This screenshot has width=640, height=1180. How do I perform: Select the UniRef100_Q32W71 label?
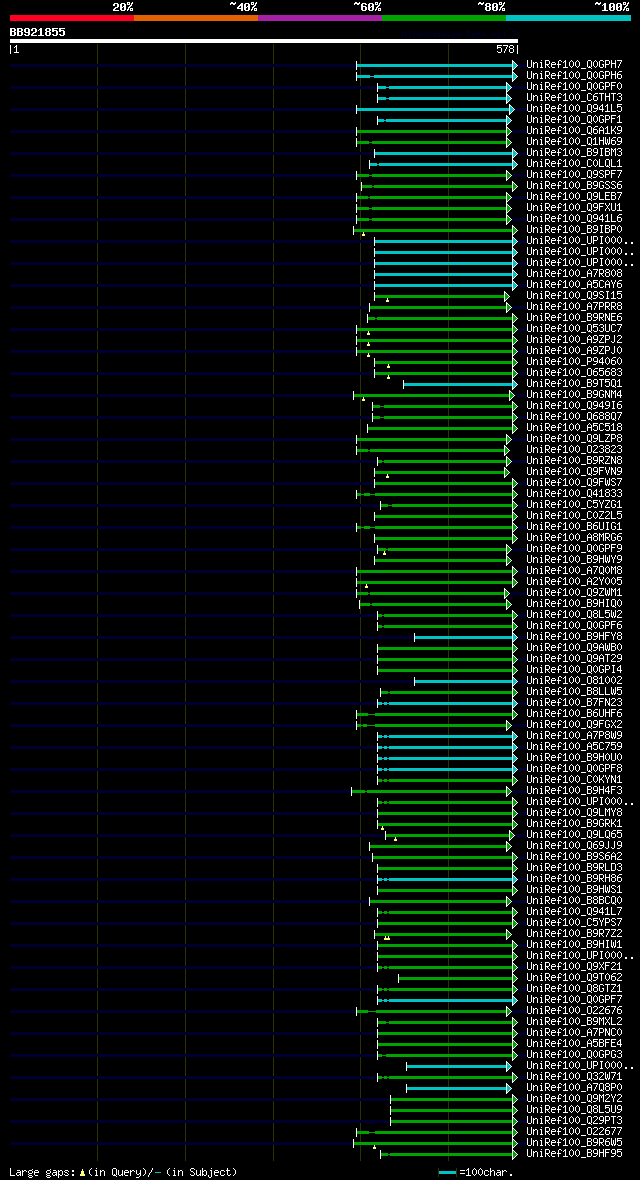pyautogui.click(x=574, y=1076)
